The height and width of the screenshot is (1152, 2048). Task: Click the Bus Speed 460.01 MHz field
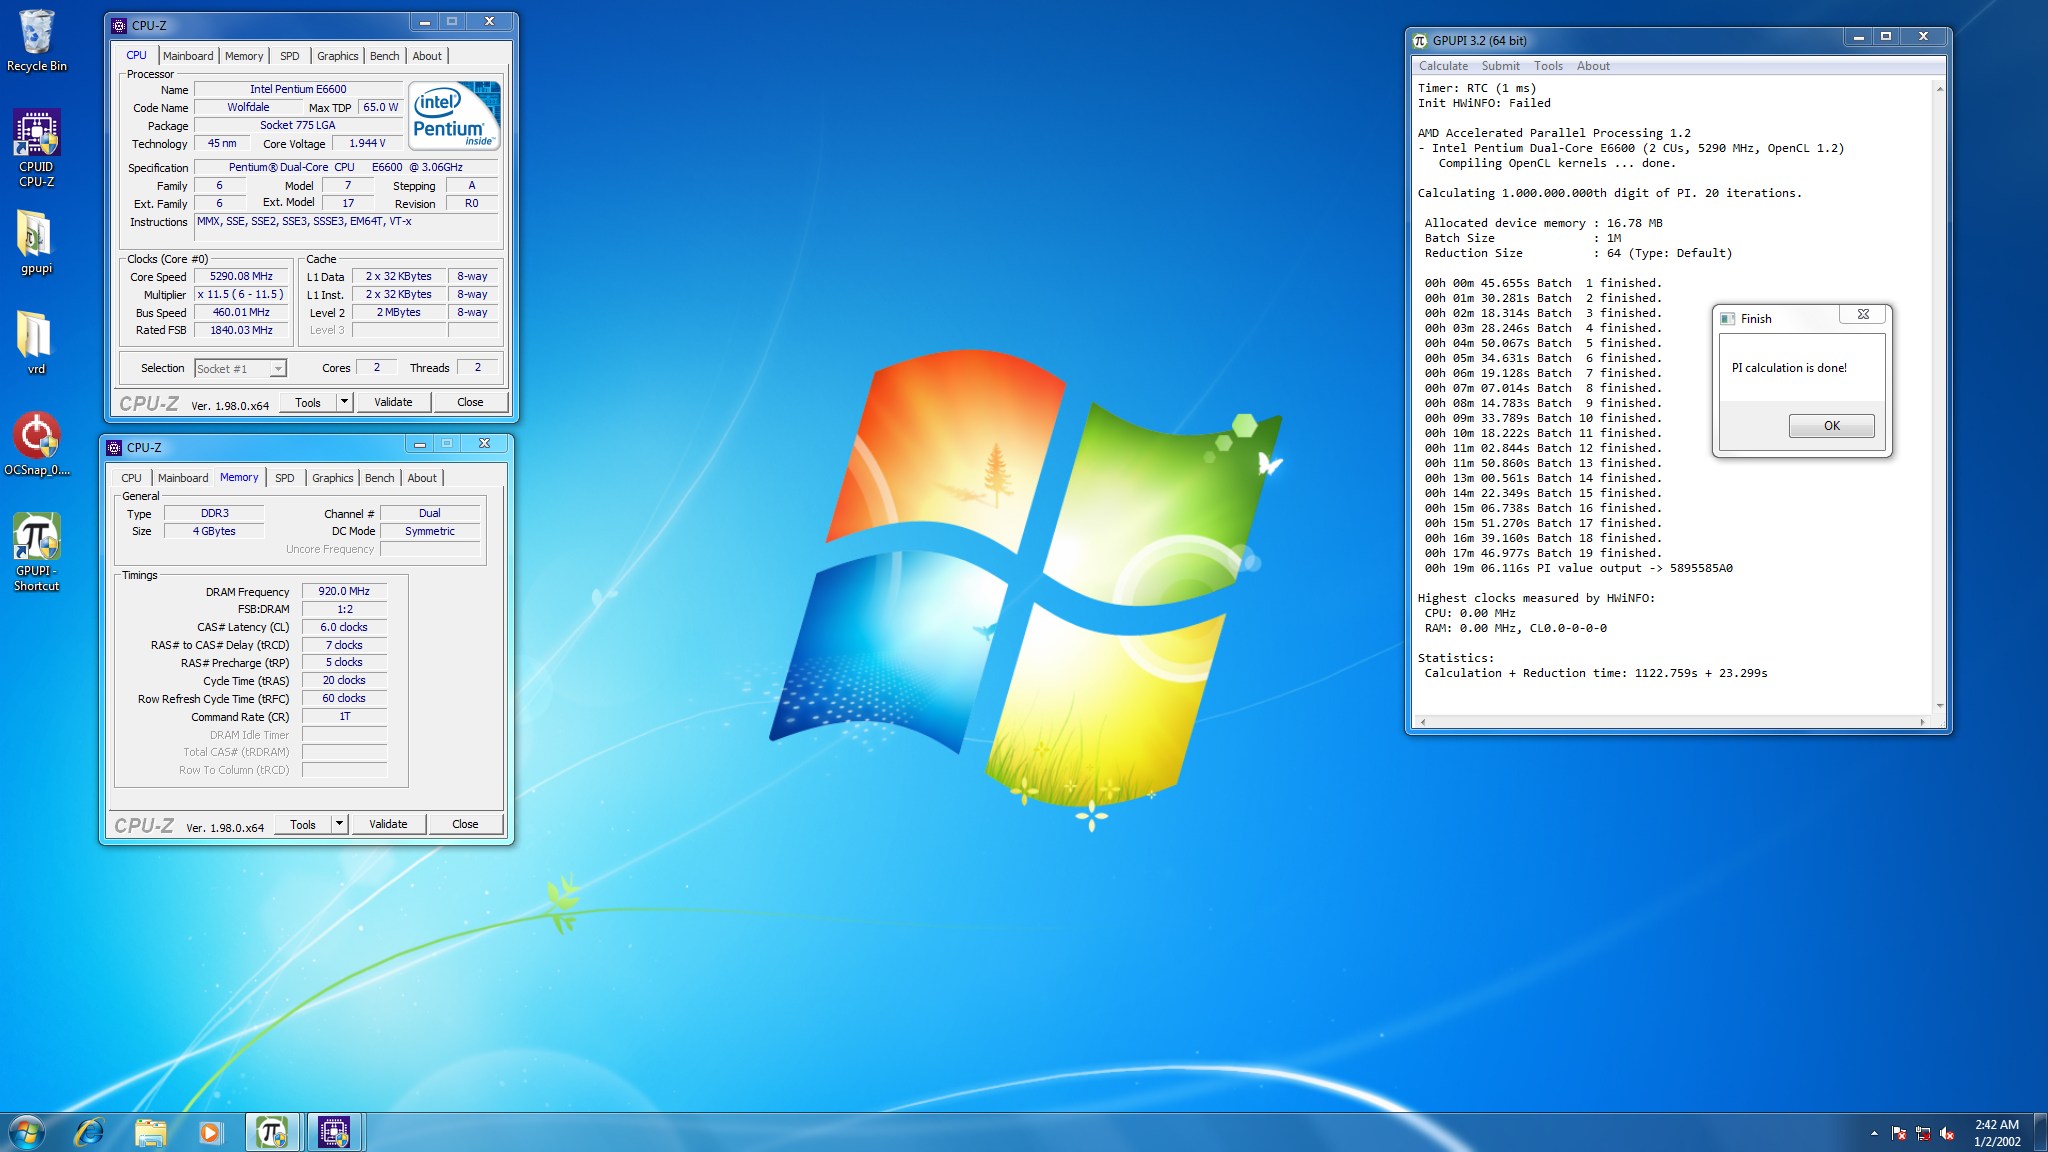point(241,312)
